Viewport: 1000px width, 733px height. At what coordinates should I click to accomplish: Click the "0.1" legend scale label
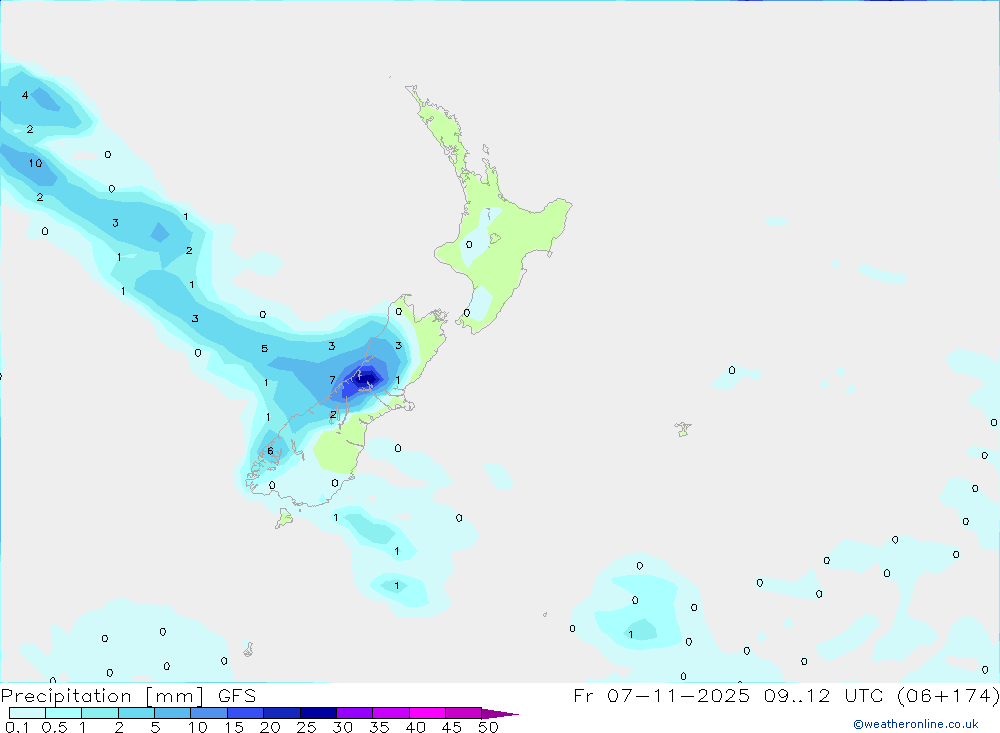pyautogui.click(x=17, y=727)
